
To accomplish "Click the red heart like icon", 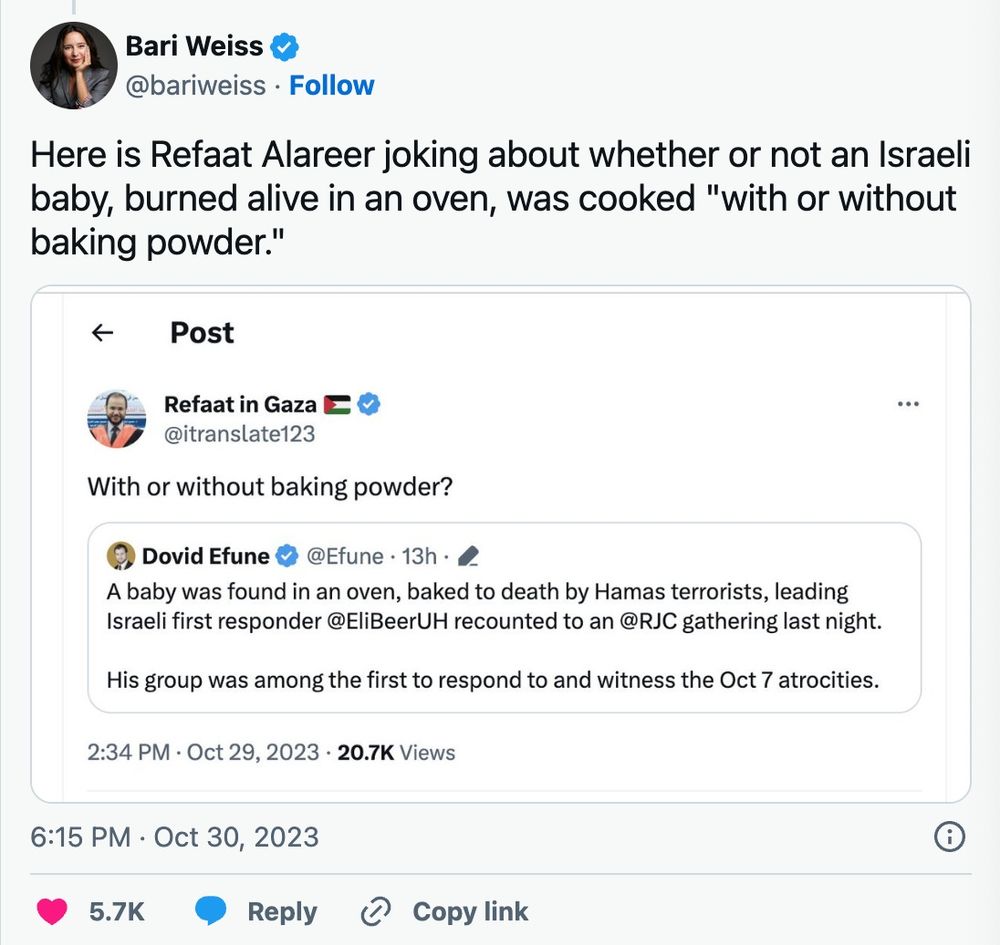I will pyautogui.click(x=52, y=911).
